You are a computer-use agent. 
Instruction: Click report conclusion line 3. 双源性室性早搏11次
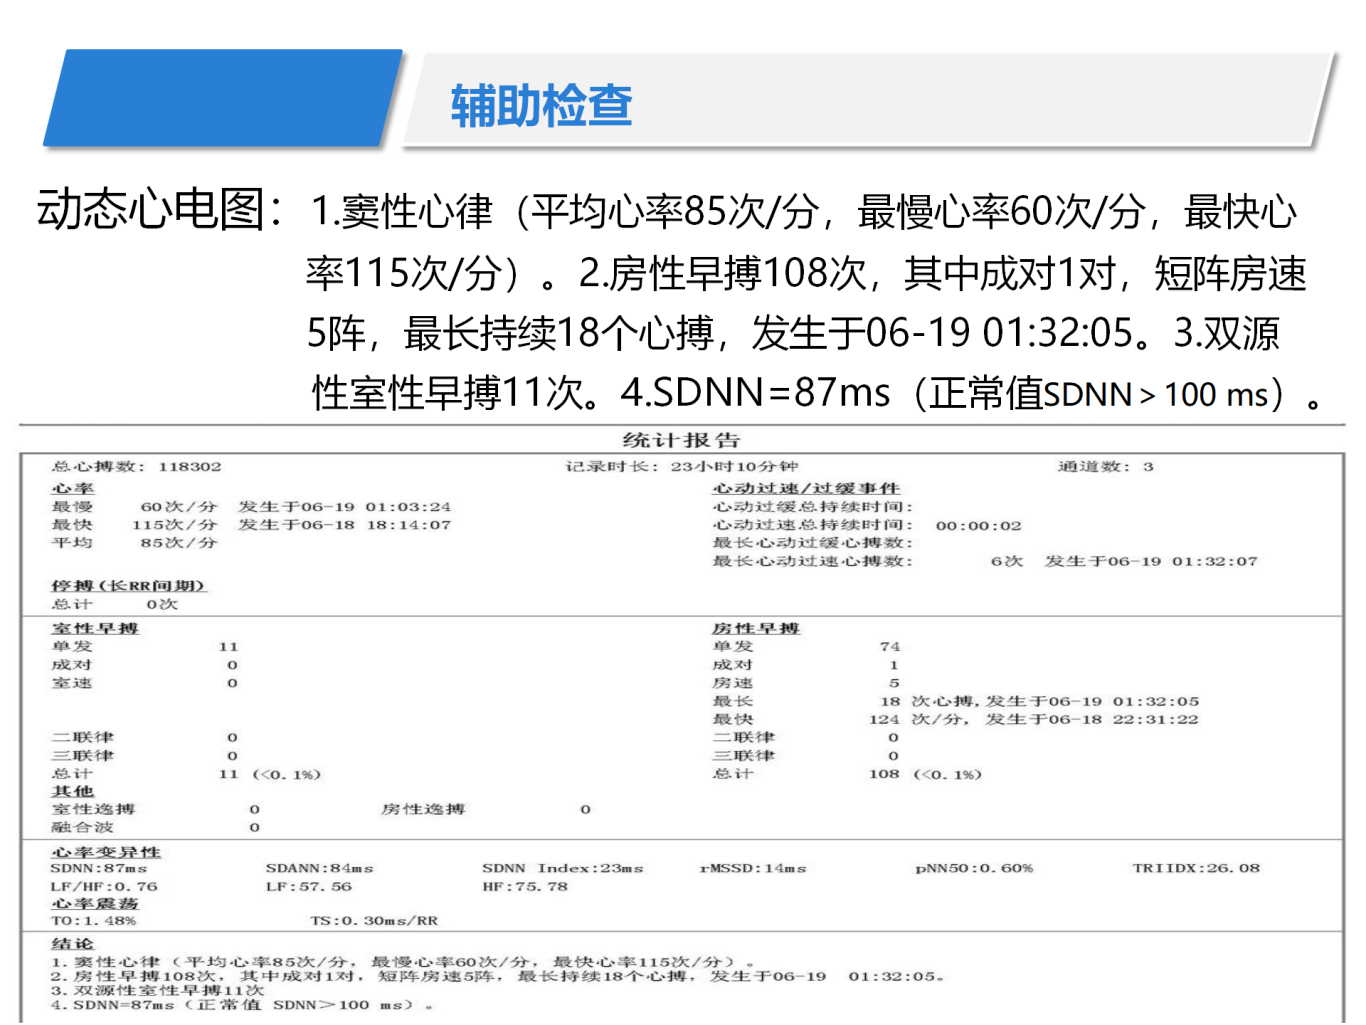click(158, 990)
